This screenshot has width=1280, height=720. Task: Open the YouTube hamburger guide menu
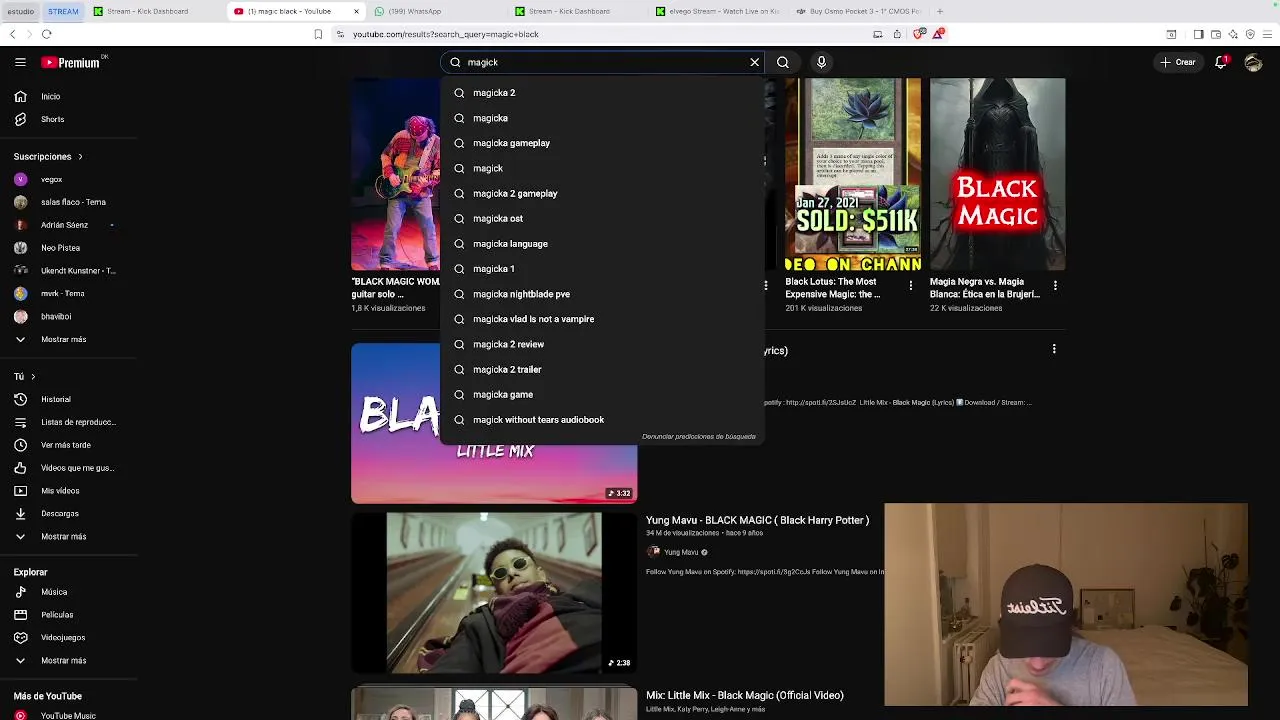(20, 62)
